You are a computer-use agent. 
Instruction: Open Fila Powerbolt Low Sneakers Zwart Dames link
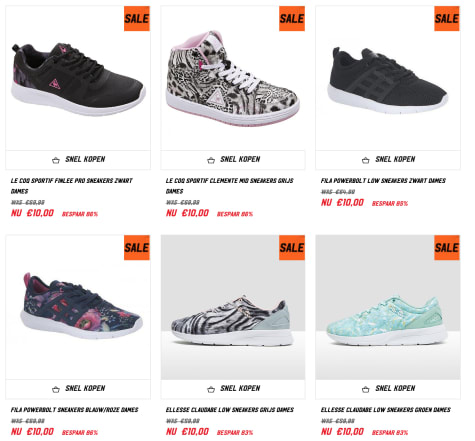383,180
